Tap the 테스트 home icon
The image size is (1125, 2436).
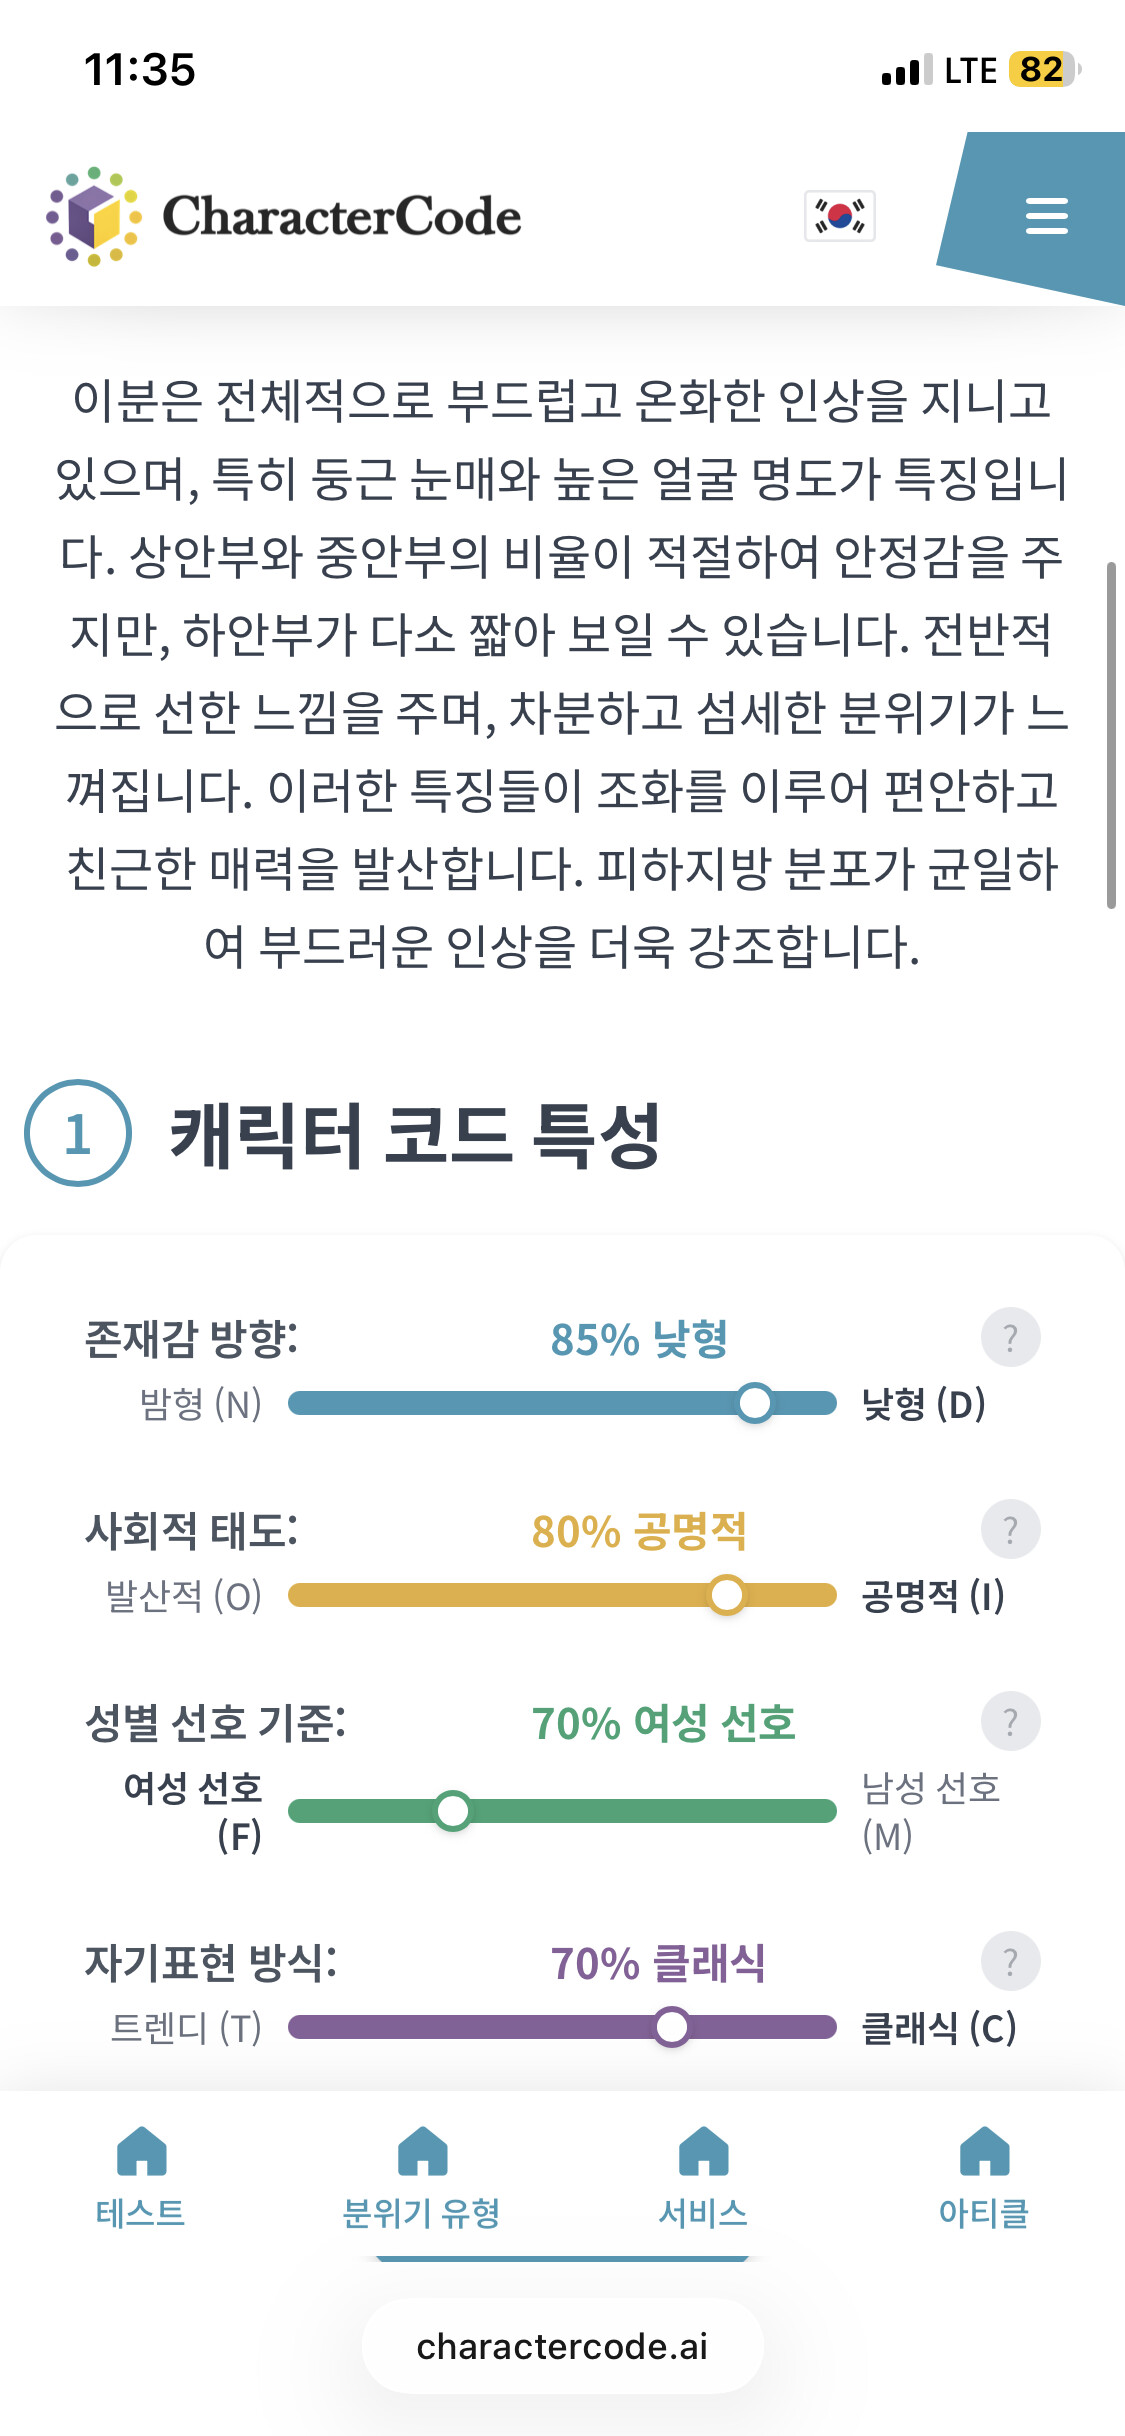click(142, 2150)
